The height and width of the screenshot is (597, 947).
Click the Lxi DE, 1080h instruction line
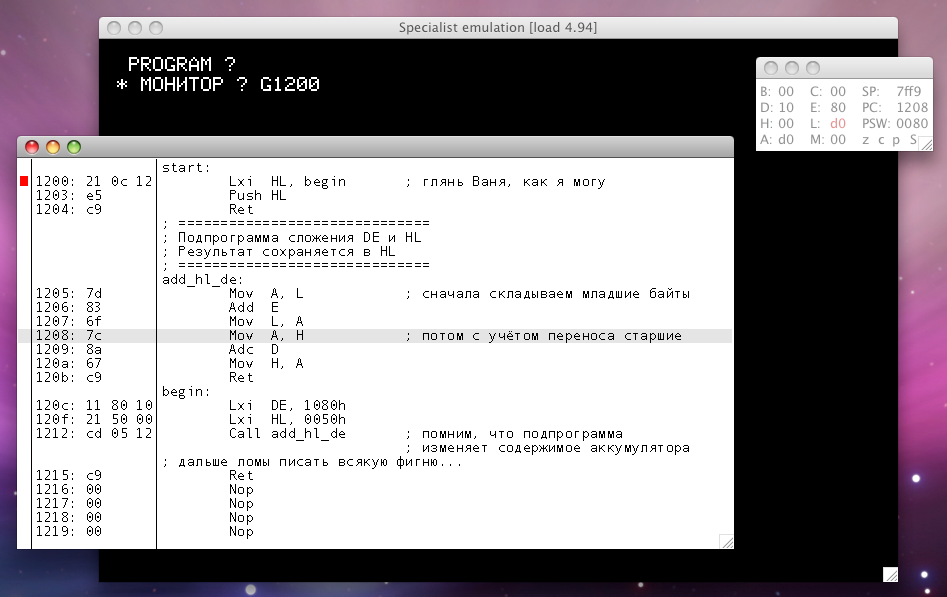click(287, 406)
